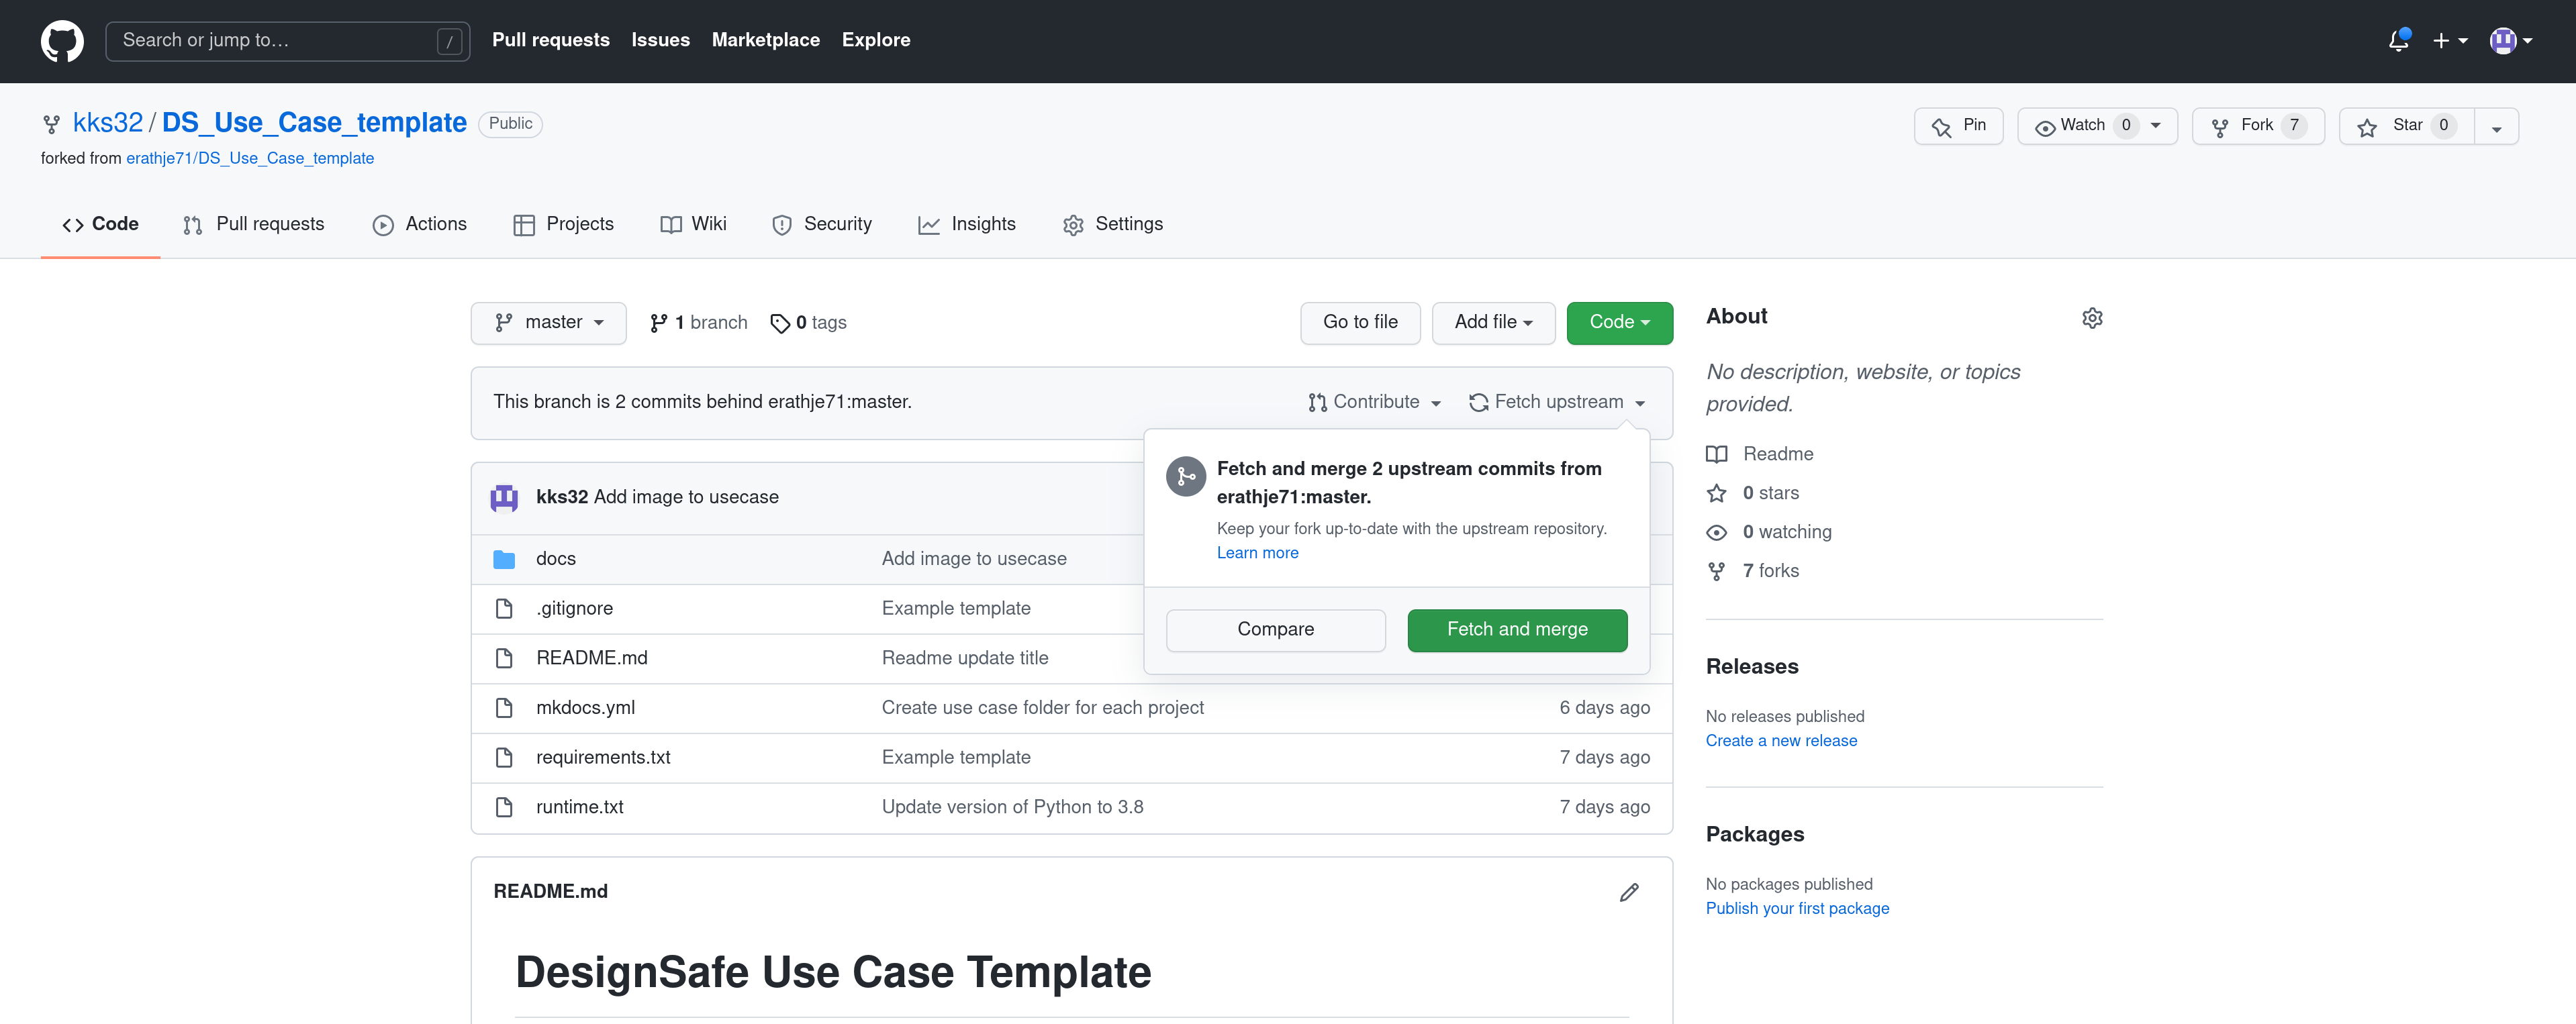Open the notifications bell
The image size is (2576, 1024).
2398,41
